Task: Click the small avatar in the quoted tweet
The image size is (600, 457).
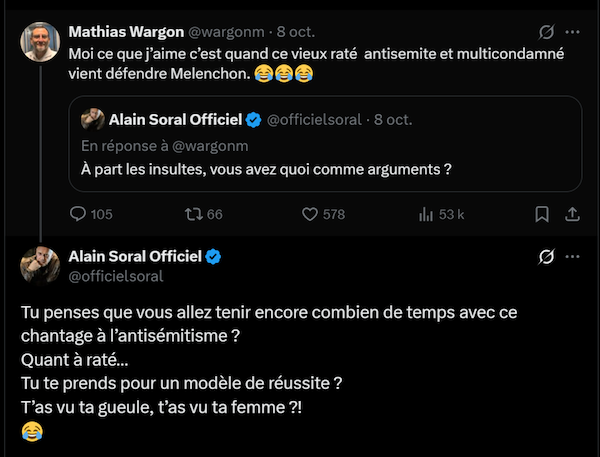Action: click(x=94, y=120)
